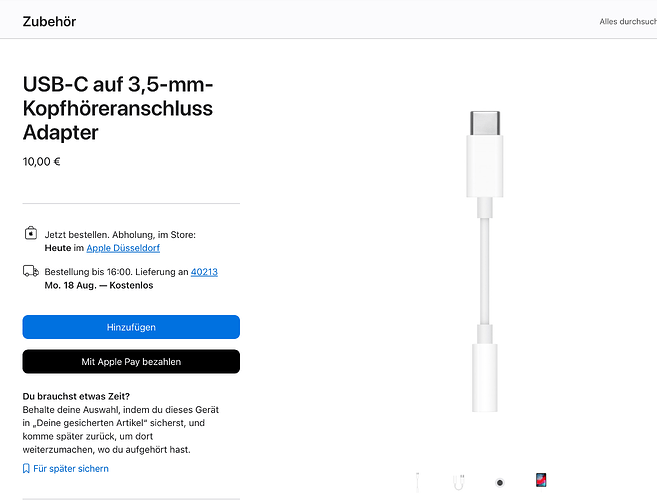Screen dimensions: 657x500
Task: Select the iPad with adapter thumbnail
Action: (541, 480)
